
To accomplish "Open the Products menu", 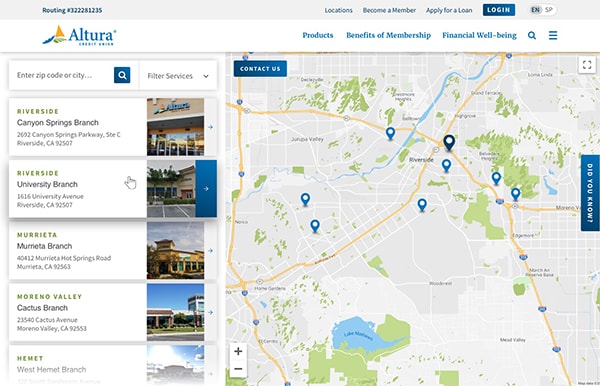I will (318, 35).
